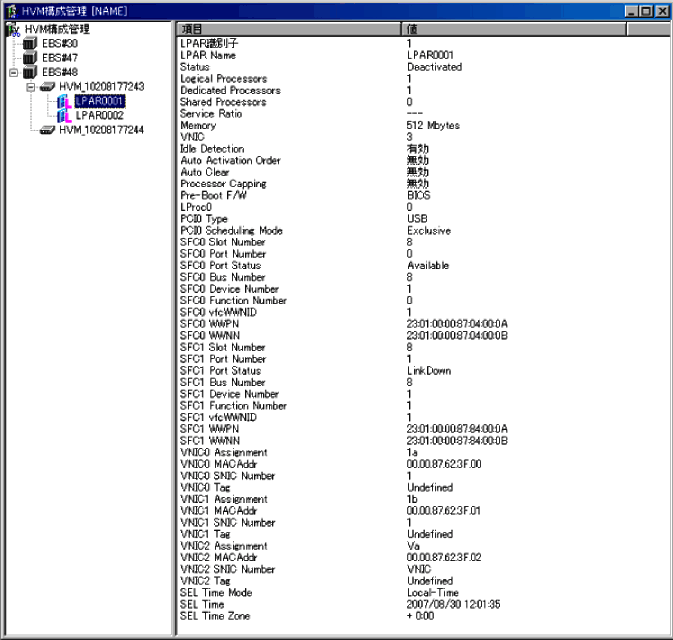Select the EBS#47 tree item
Viewport: 673px width, 640px height.
click(x=60, y=58)
